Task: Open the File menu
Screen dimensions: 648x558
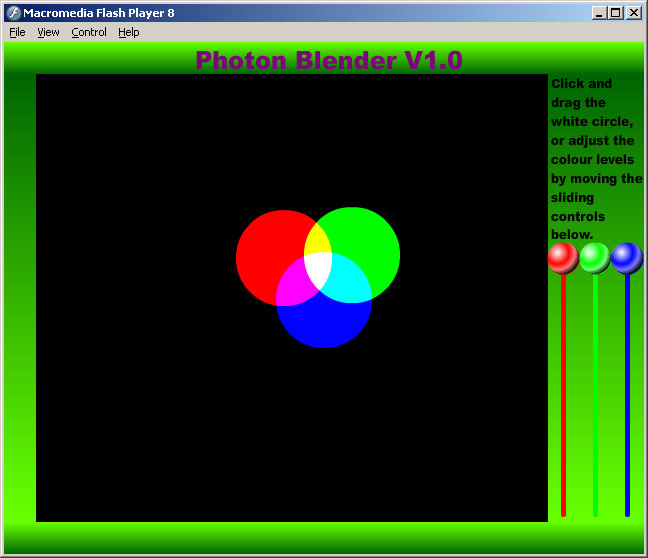Action: [17, 32]
